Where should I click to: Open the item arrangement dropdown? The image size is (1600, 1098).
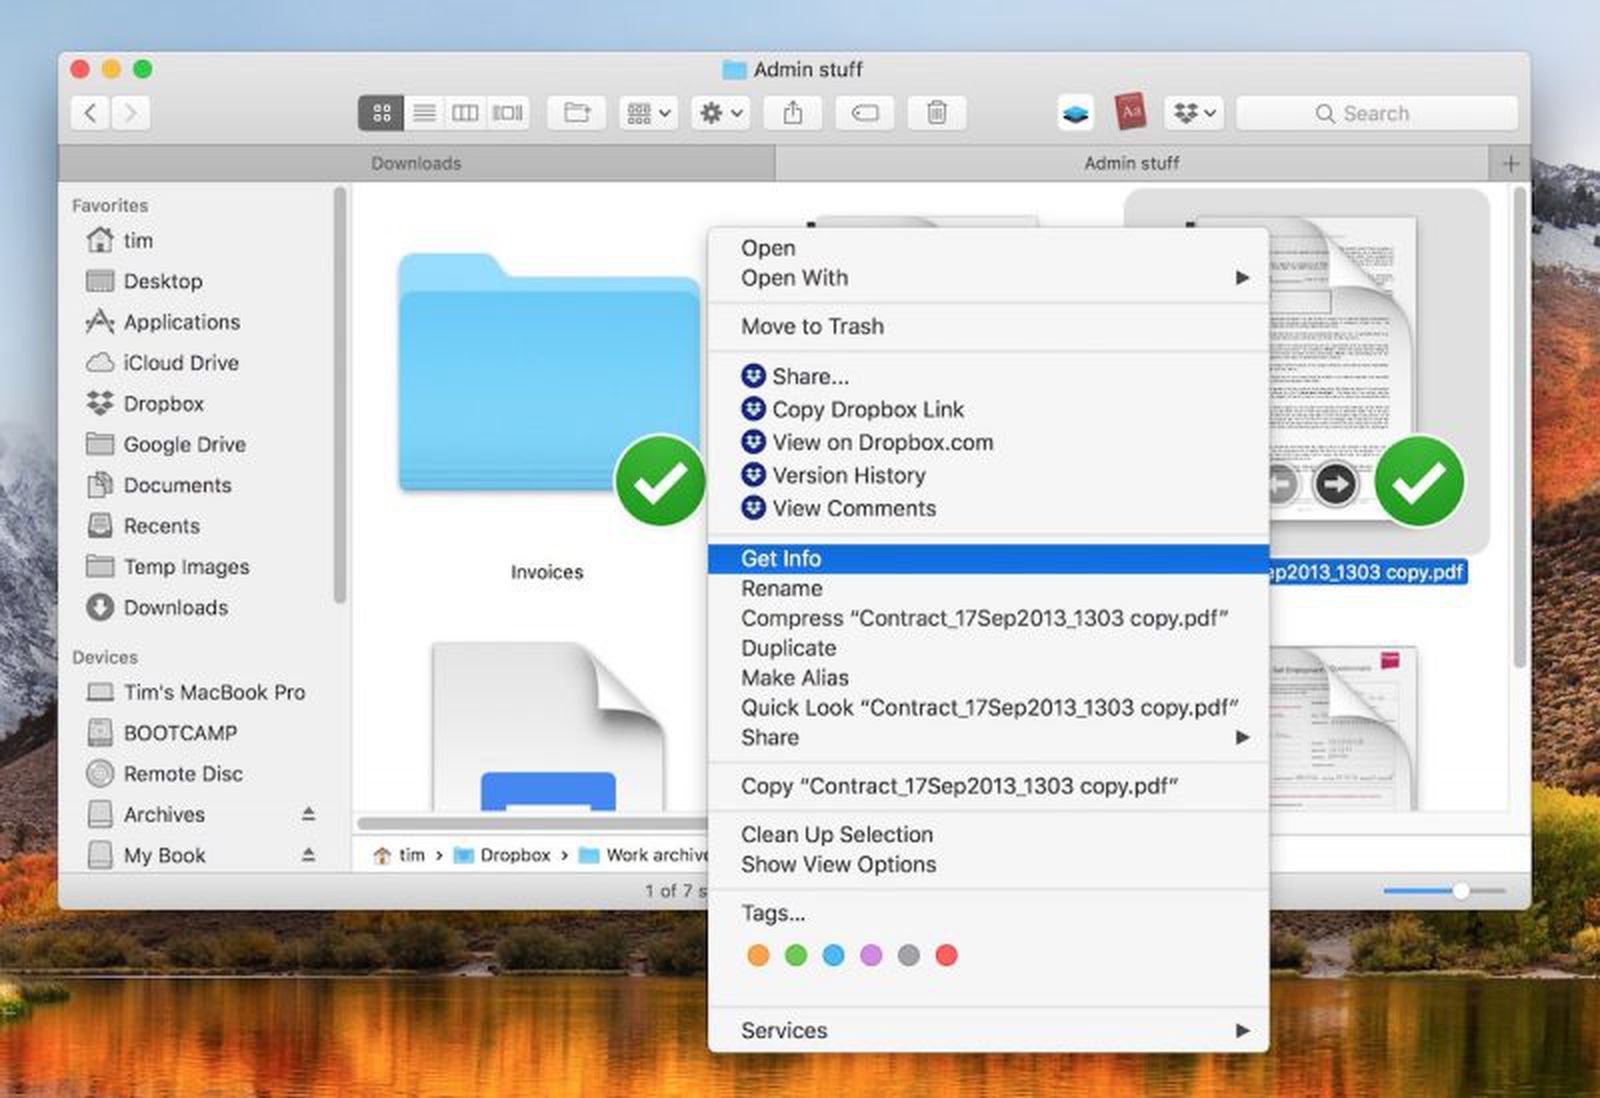(646, 112)
